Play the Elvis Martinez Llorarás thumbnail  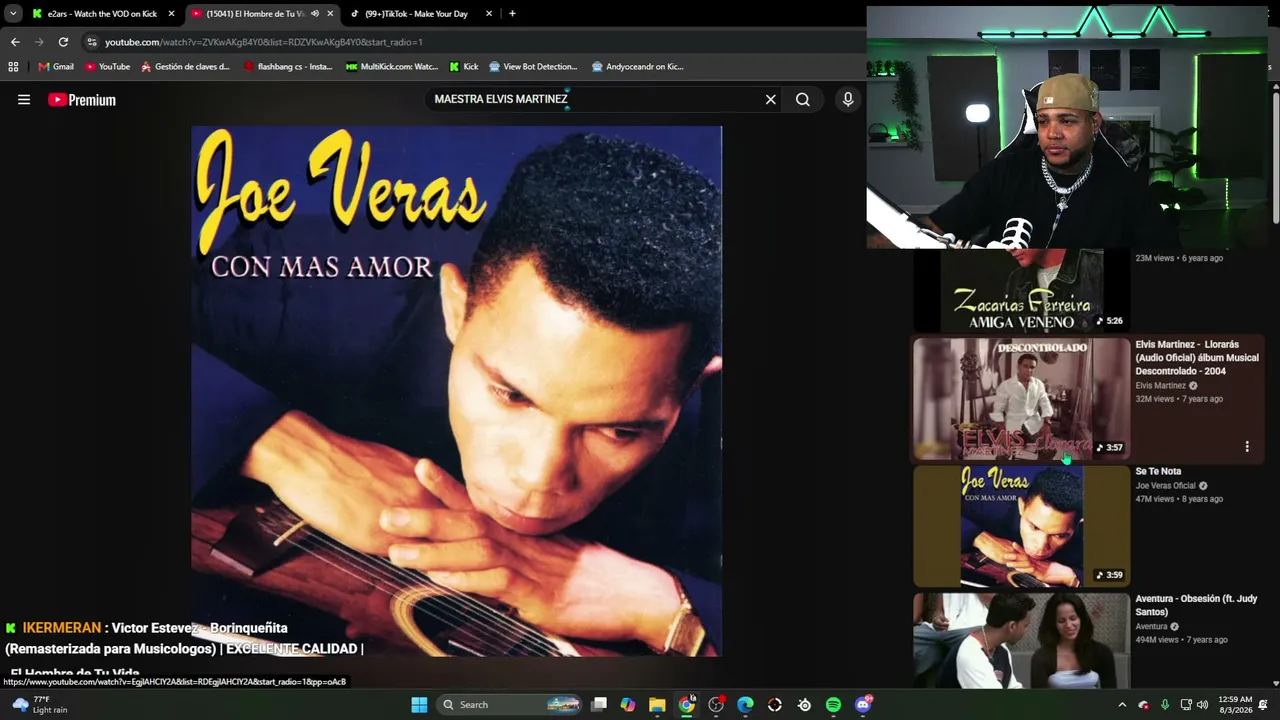click(1021, 398)
